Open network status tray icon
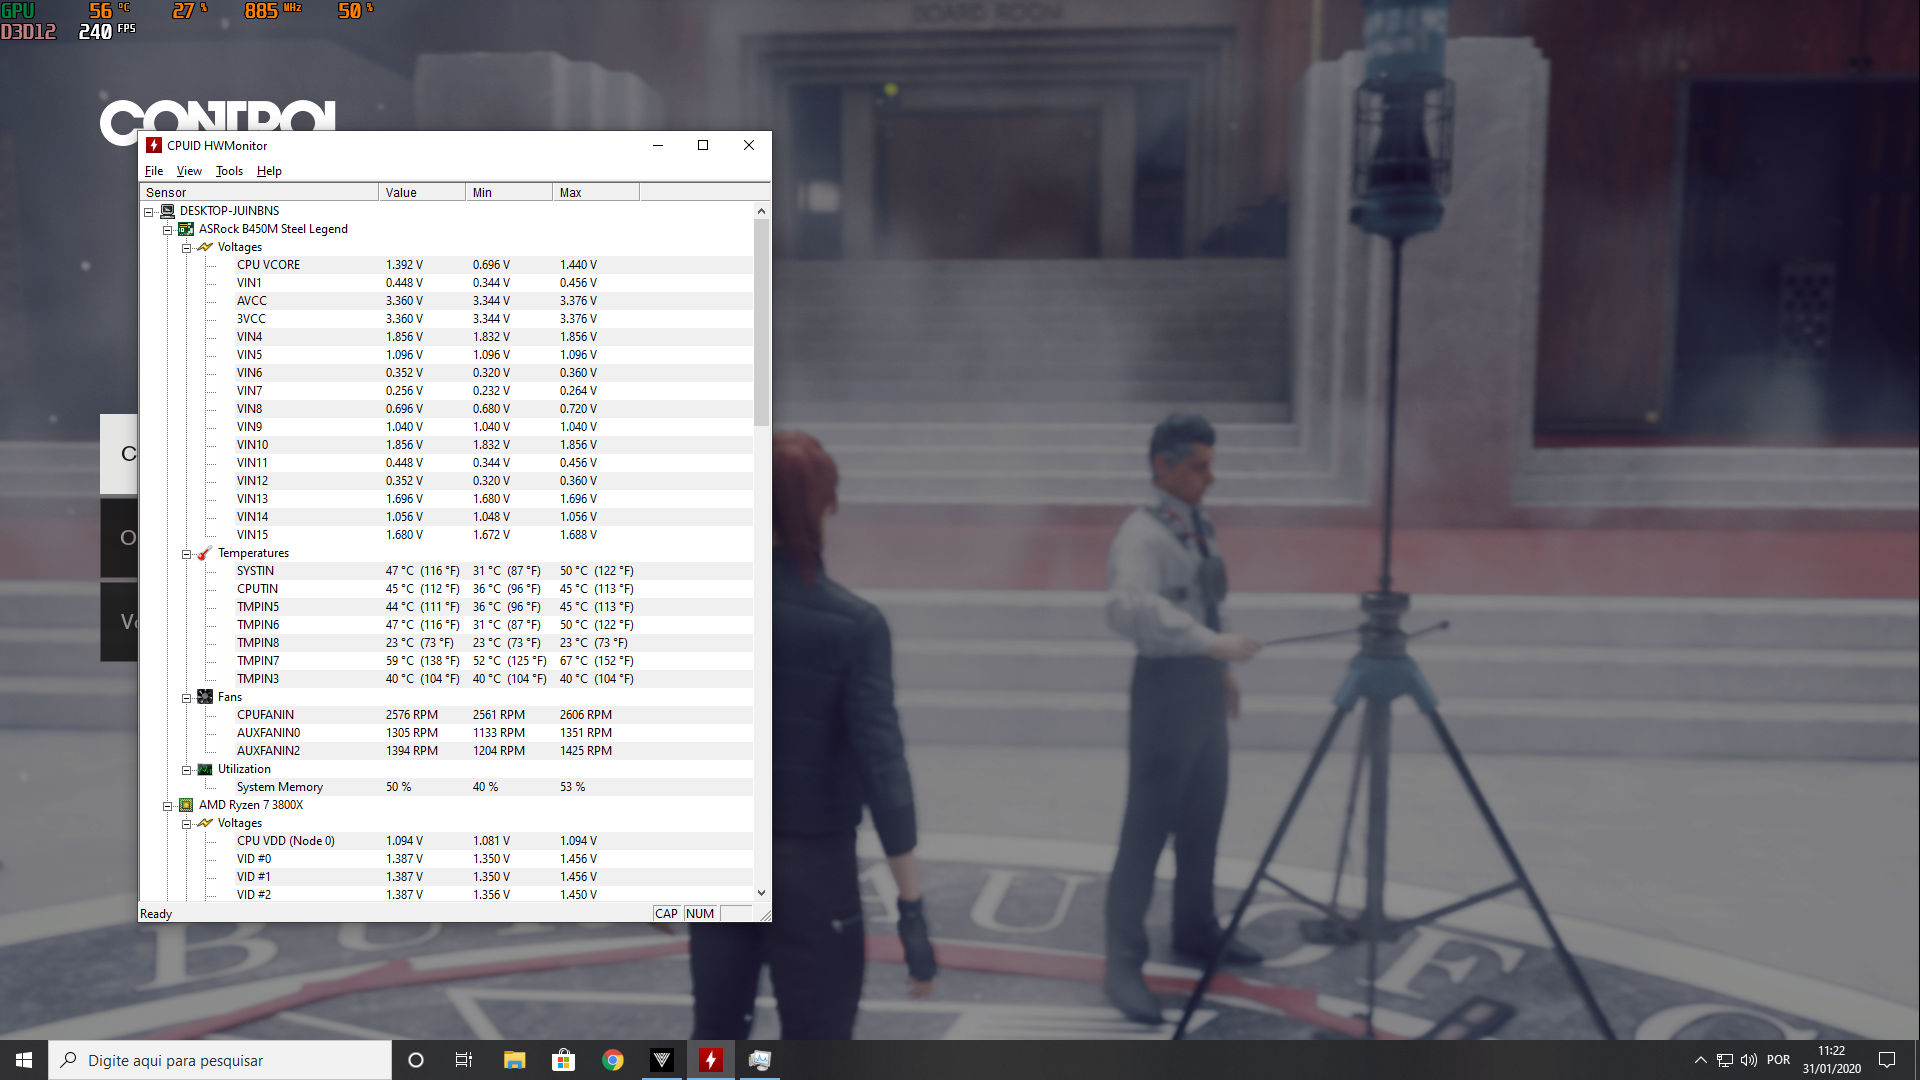The height and width of the screenshot is (1080, 1920). tap(1725, 1060)
